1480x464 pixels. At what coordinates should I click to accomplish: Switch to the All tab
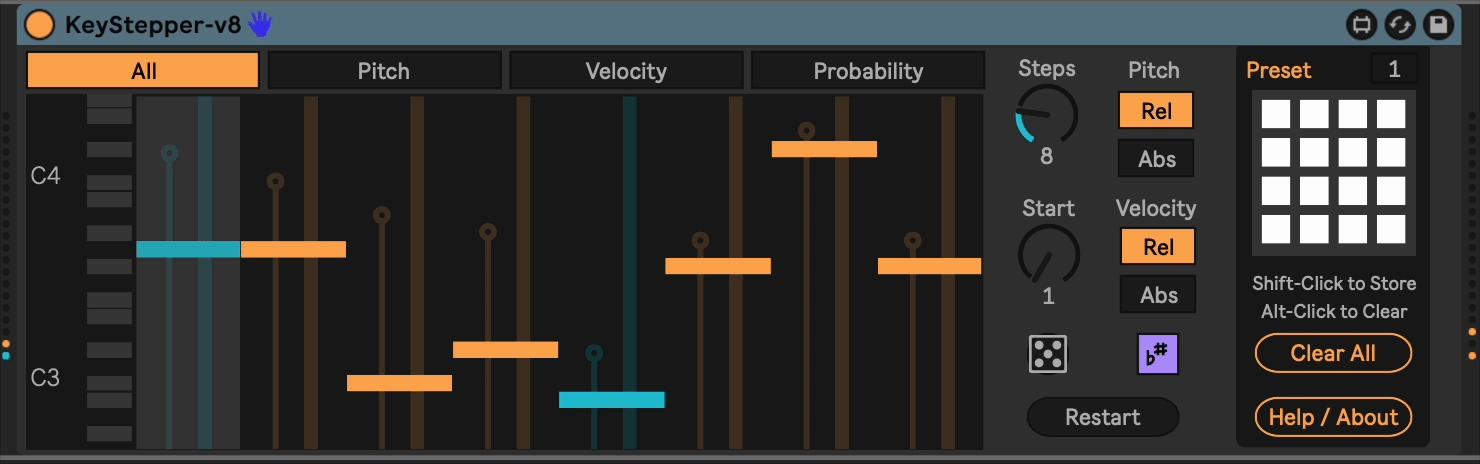(x=144, y=71)
